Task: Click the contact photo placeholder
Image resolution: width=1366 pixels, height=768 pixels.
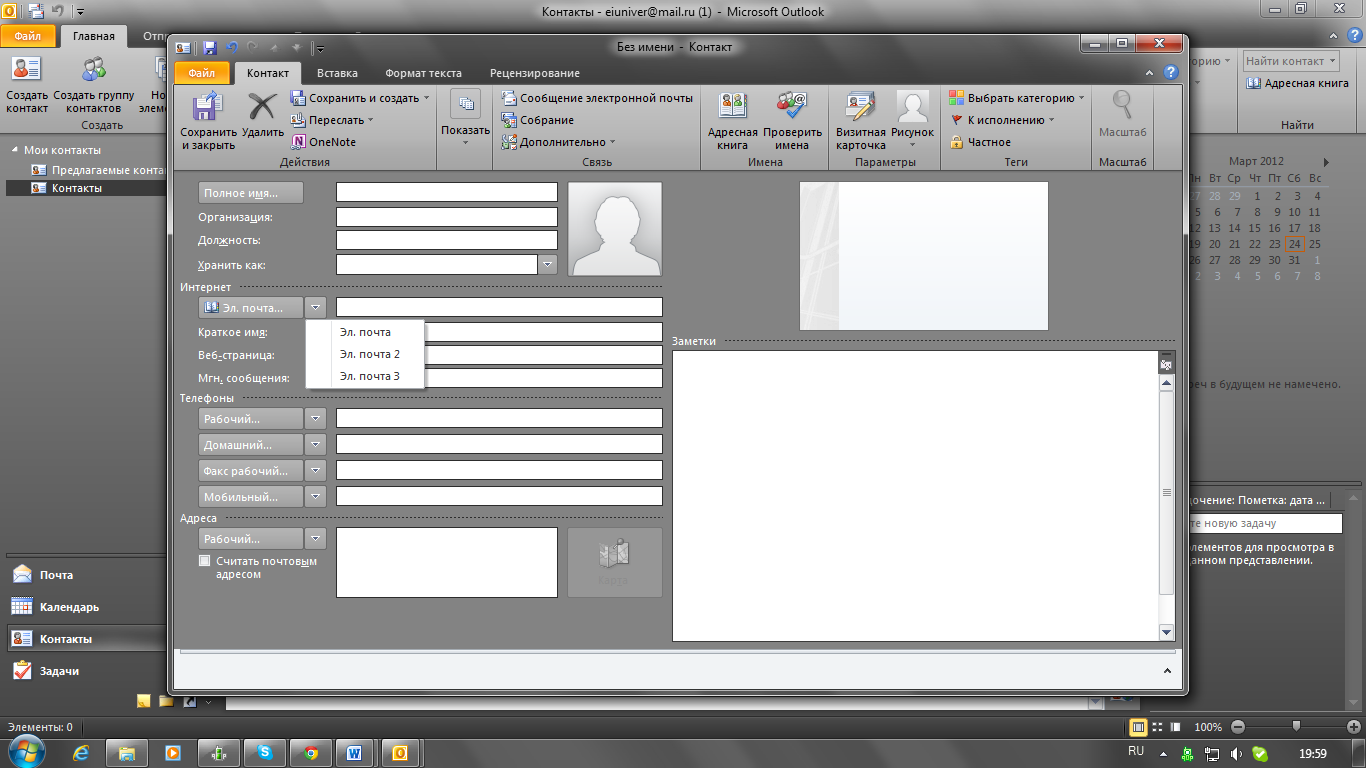Action: click(614, 229)
